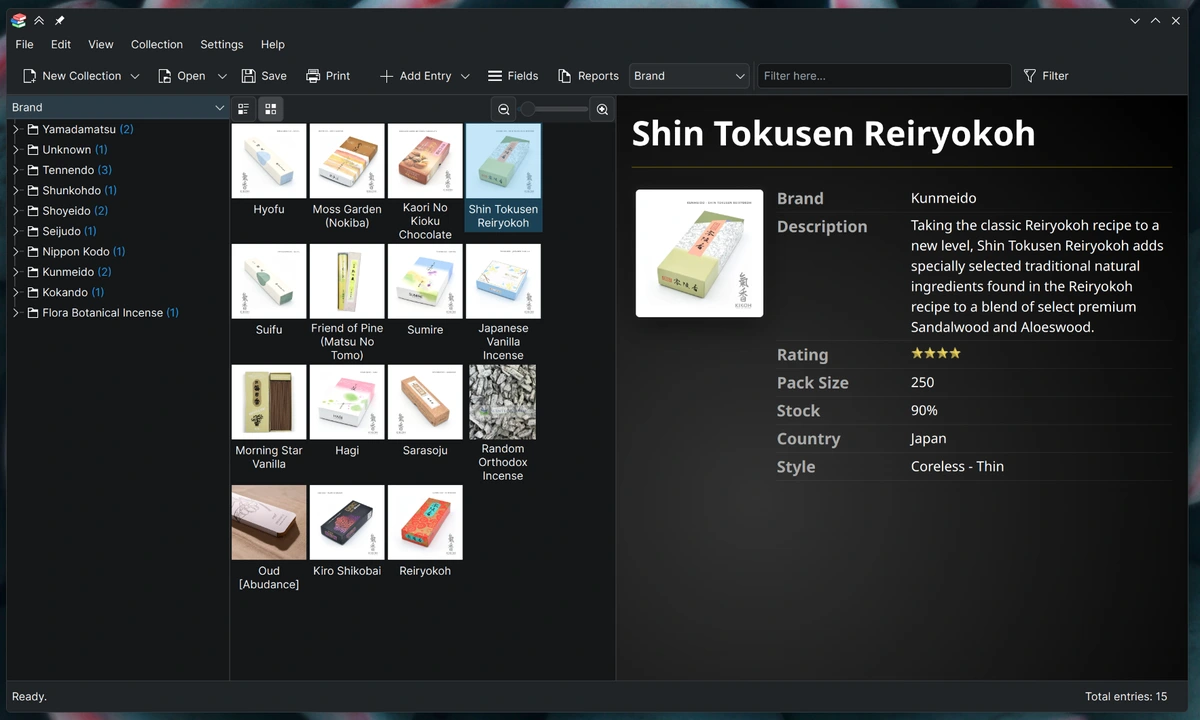
Task: Select the Nippon Kodo tree item
Action: pyautogui.click(x=83, y=251)
